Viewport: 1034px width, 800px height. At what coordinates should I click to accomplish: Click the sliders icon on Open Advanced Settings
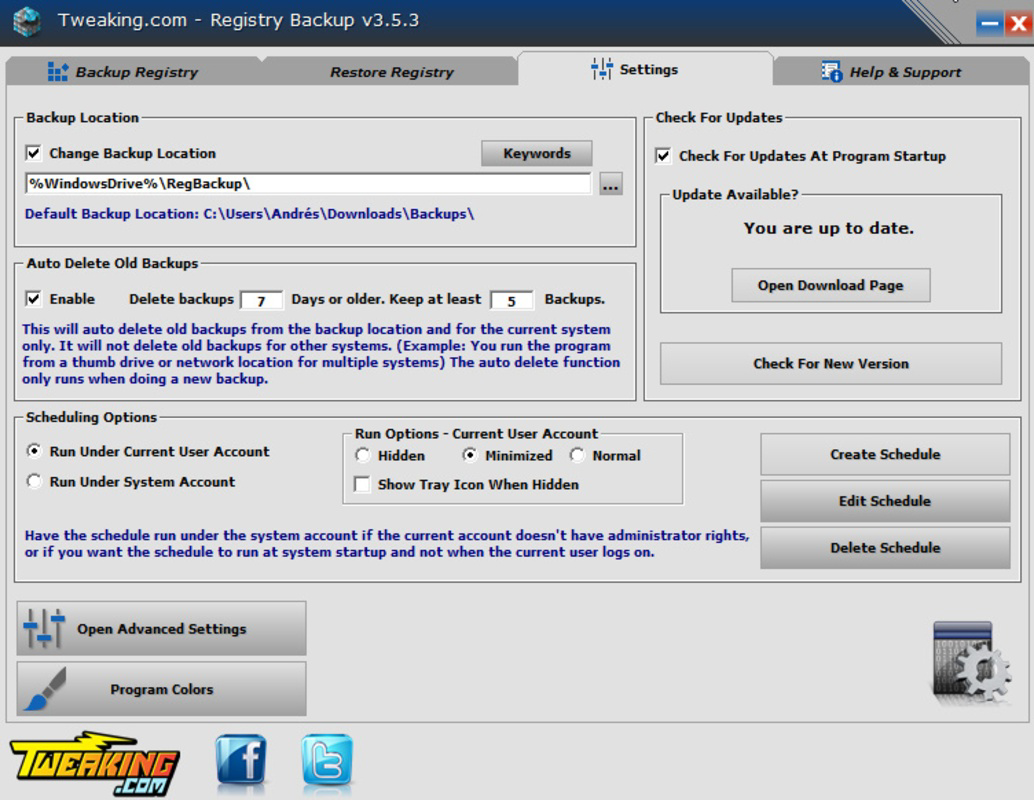point(44,628)
